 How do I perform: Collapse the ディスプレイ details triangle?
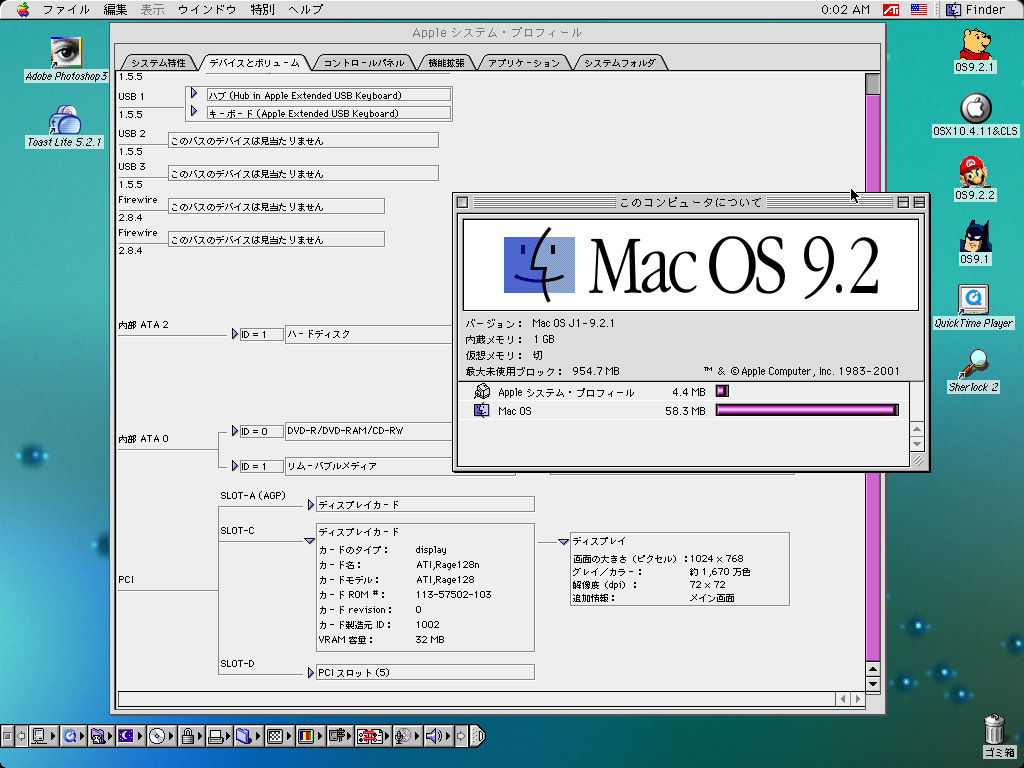tap(563, 541)
